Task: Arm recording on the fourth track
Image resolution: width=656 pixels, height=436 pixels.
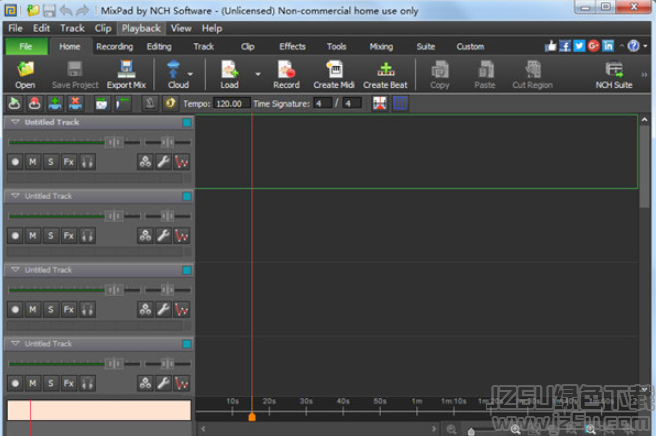Action: [15, 383]
